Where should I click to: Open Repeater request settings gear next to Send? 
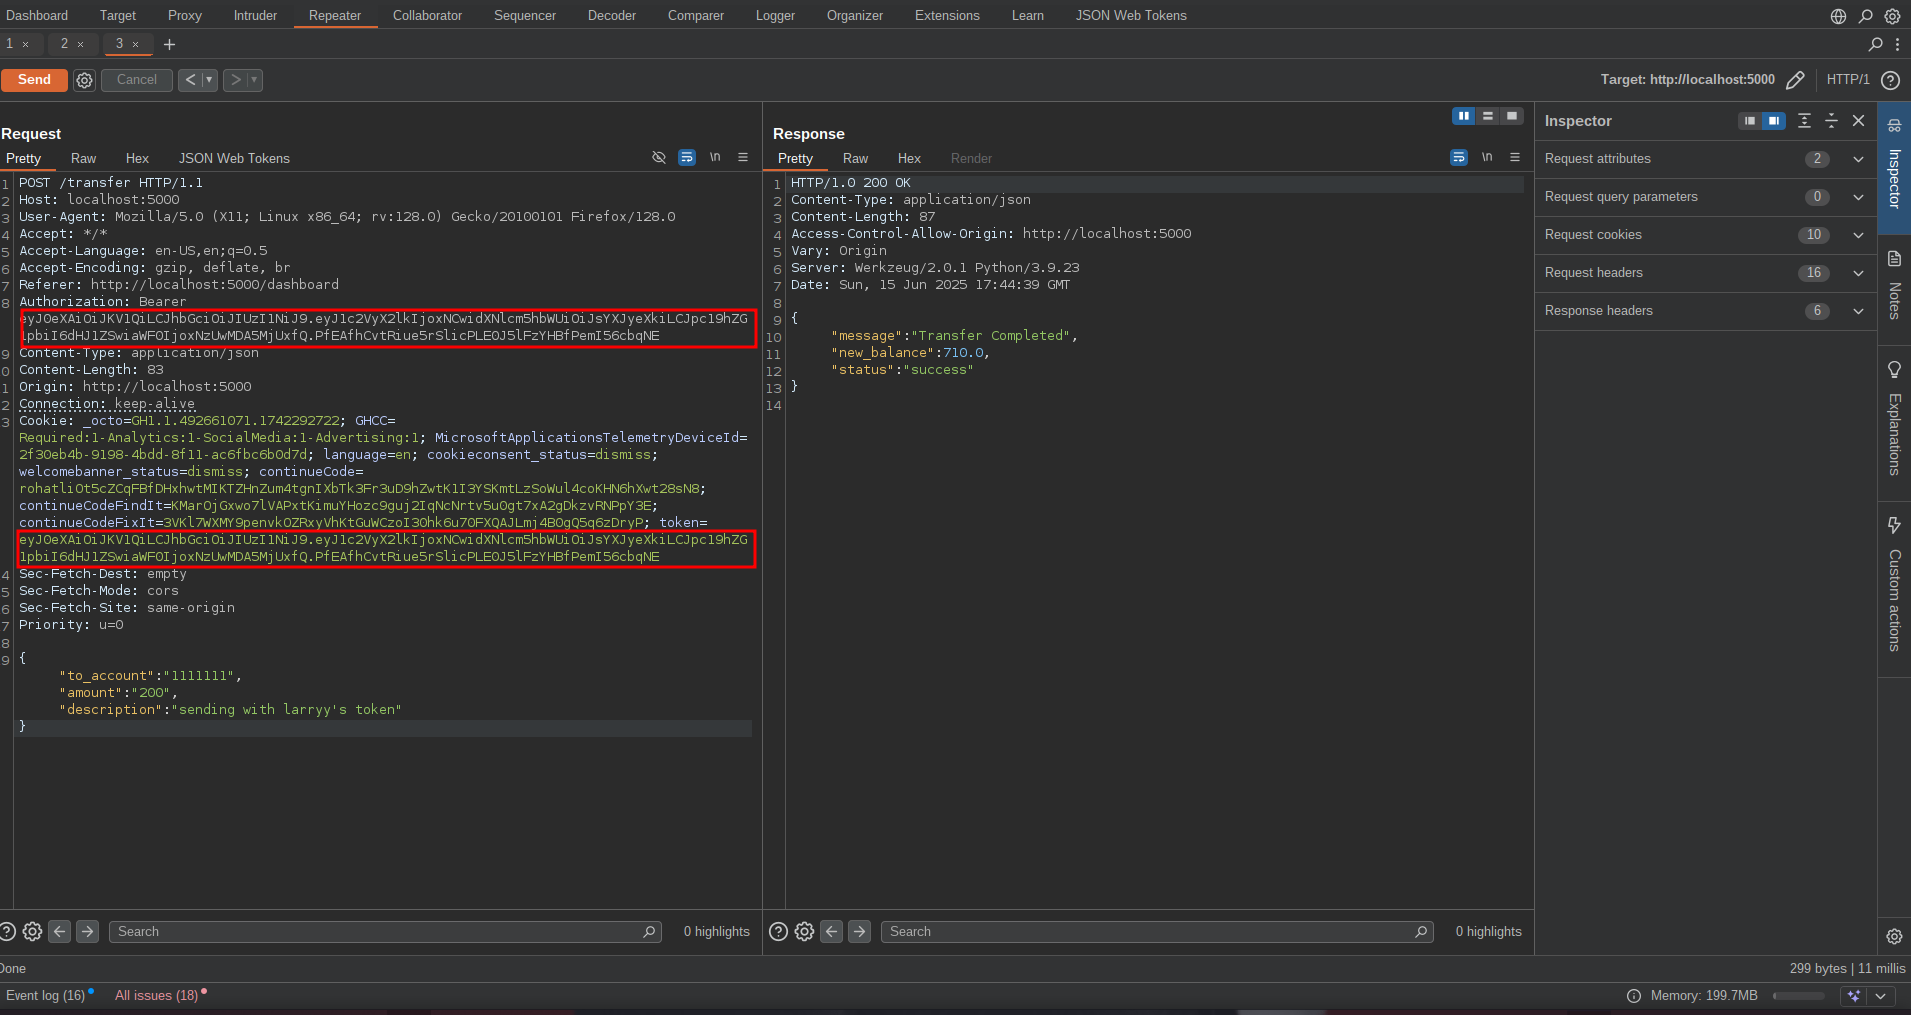(85, 80)
